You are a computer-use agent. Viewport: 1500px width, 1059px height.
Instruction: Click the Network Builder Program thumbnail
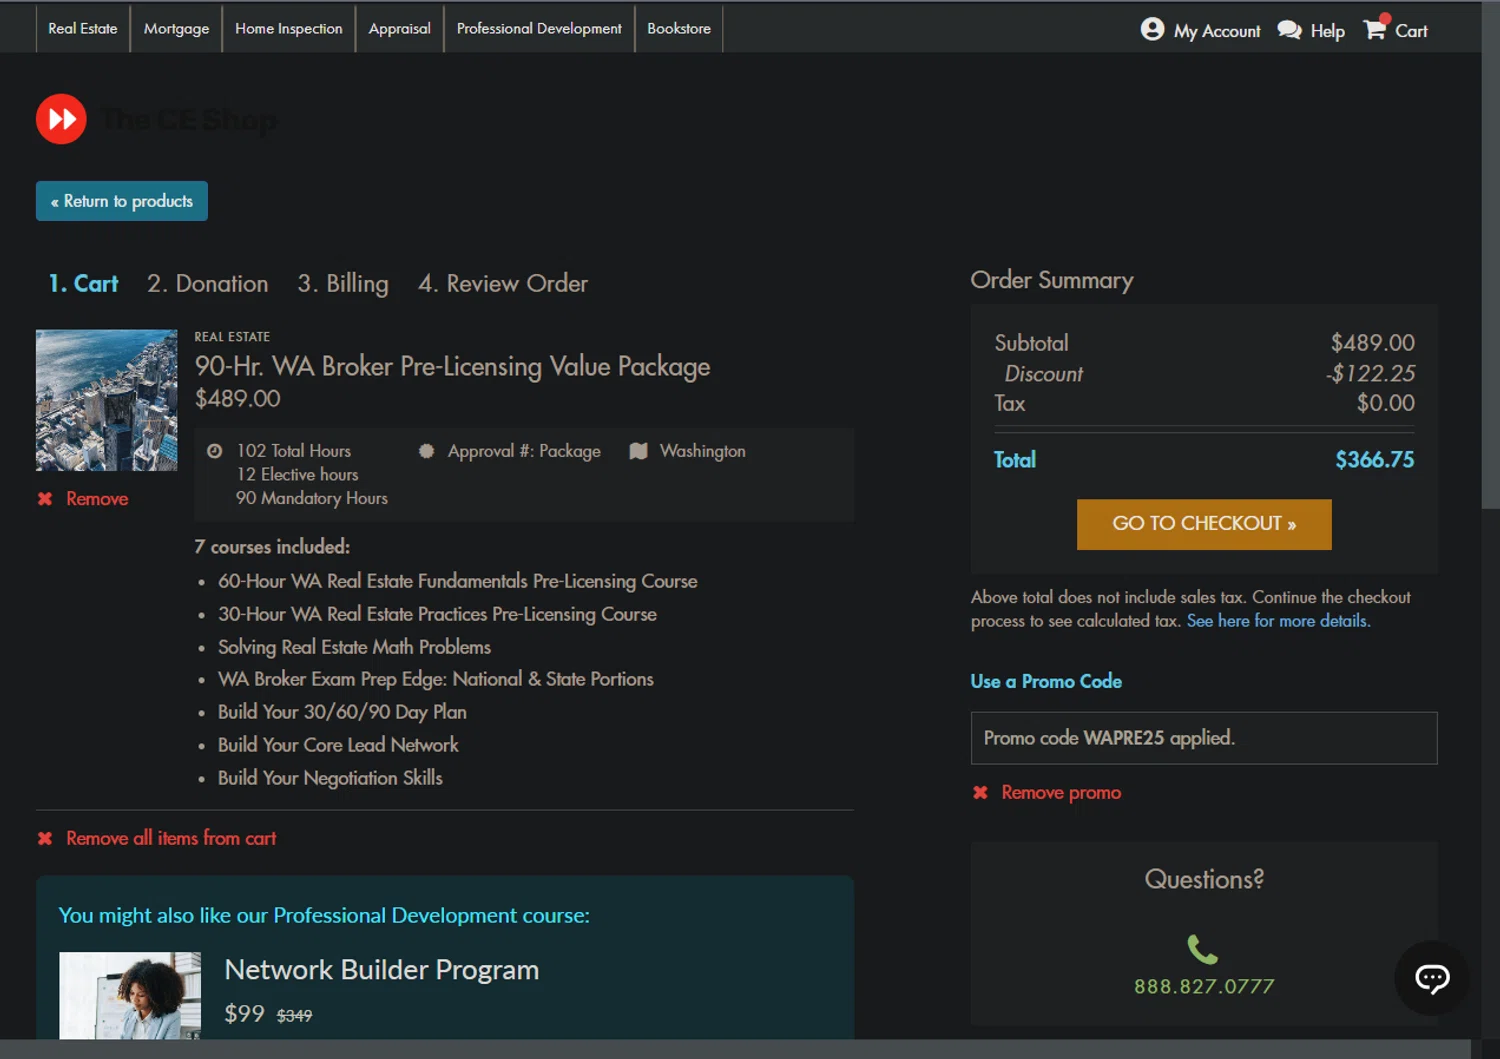130,995
